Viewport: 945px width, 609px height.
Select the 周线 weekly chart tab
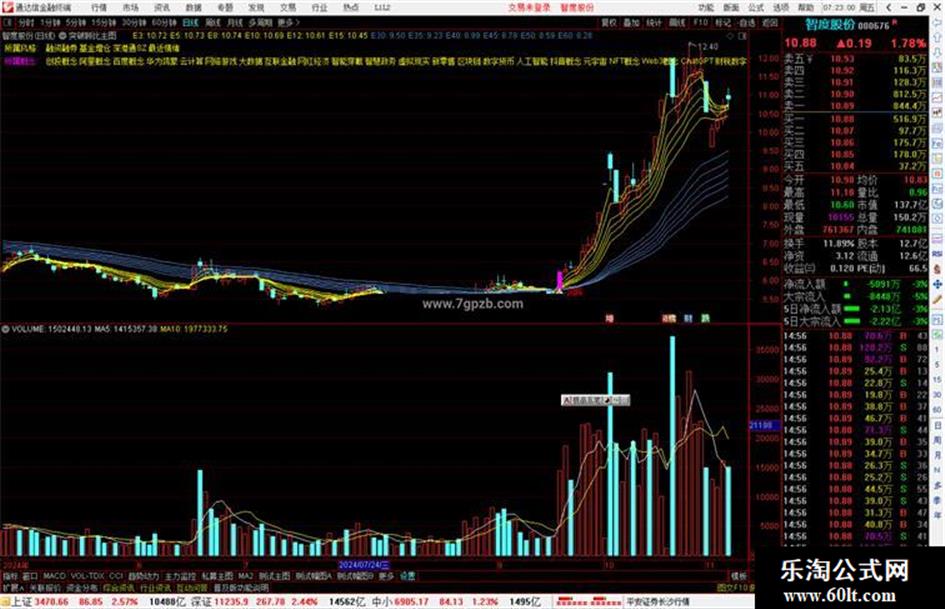point(213,22)
